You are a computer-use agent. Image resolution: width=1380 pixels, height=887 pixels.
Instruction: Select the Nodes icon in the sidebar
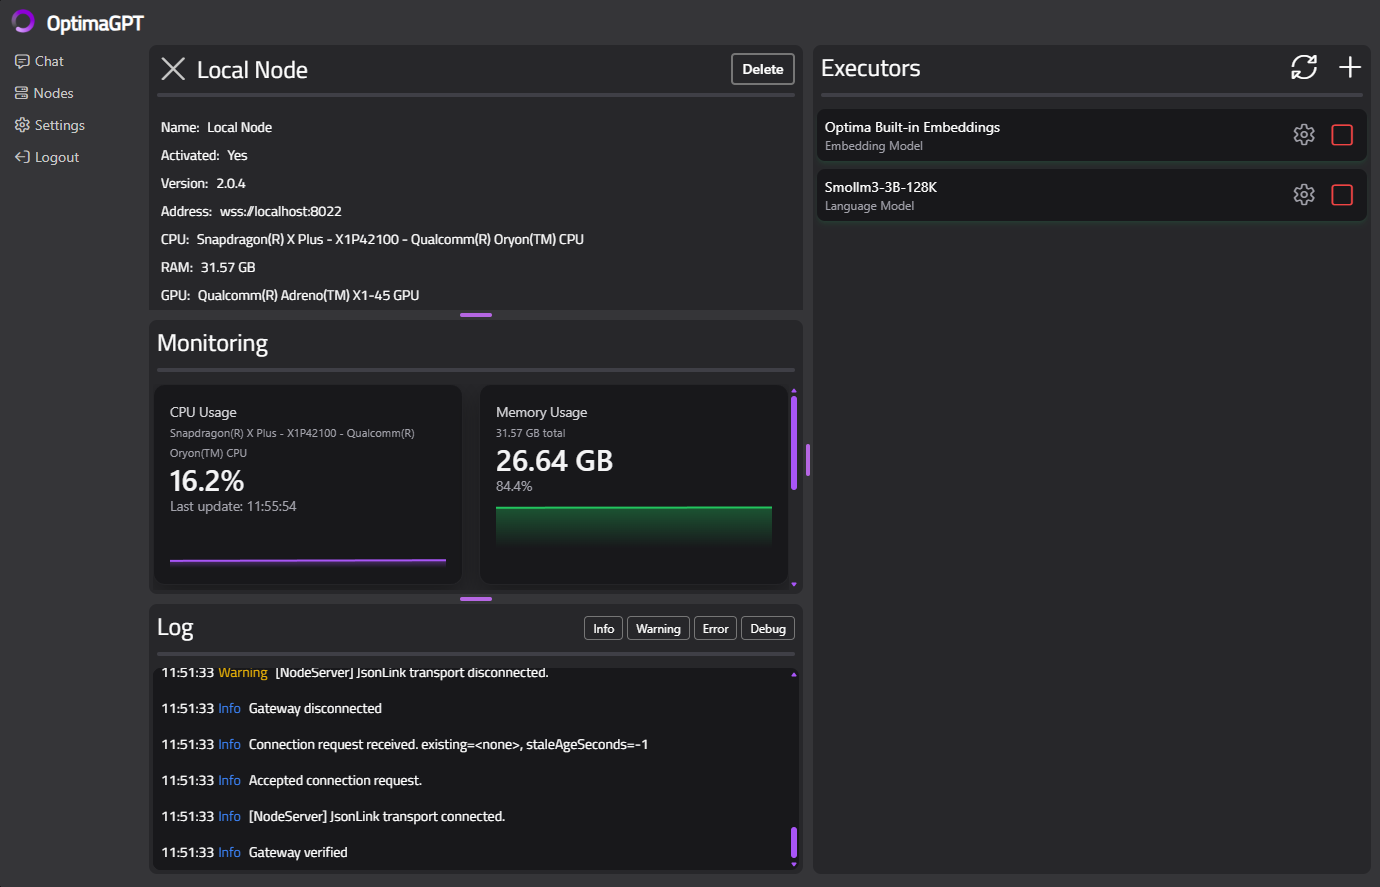tap(22, 92)
